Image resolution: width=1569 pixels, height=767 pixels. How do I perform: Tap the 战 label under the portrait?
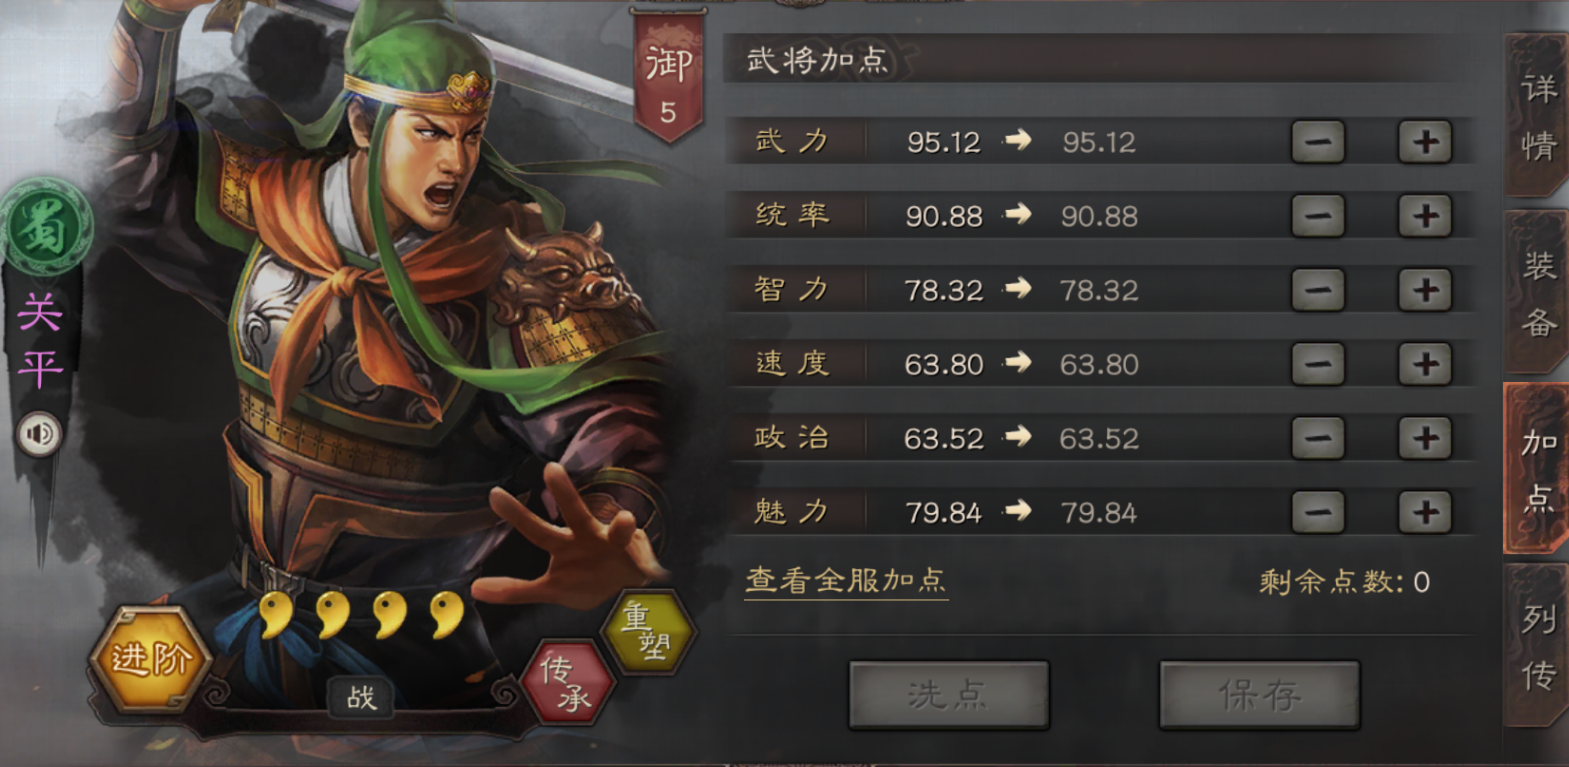(x=361, y=697)
